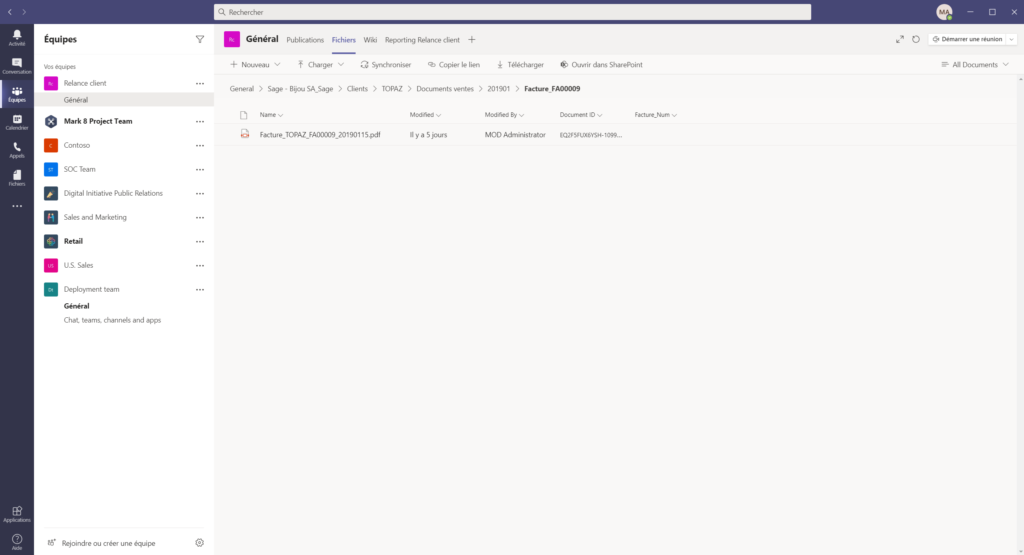Select the Mark 8 Project Team
1024x555 pixels.
98,121
